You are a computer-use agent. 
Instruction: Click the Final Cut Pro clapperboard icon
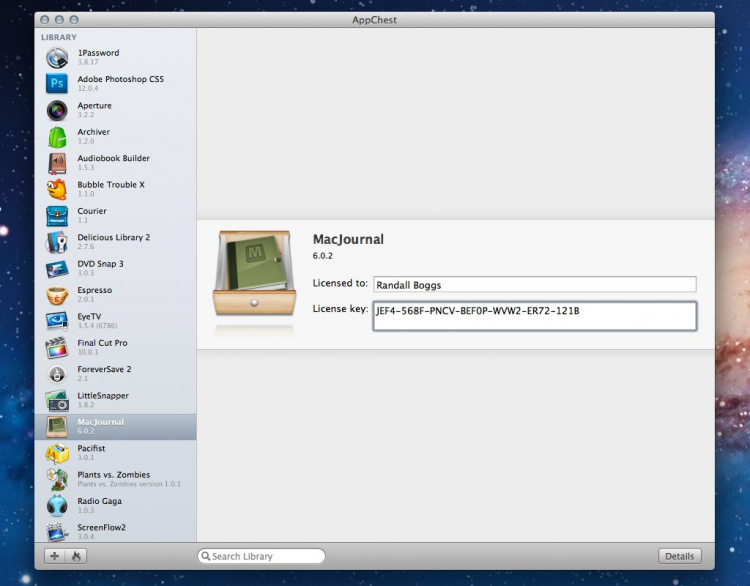point(57,348)
